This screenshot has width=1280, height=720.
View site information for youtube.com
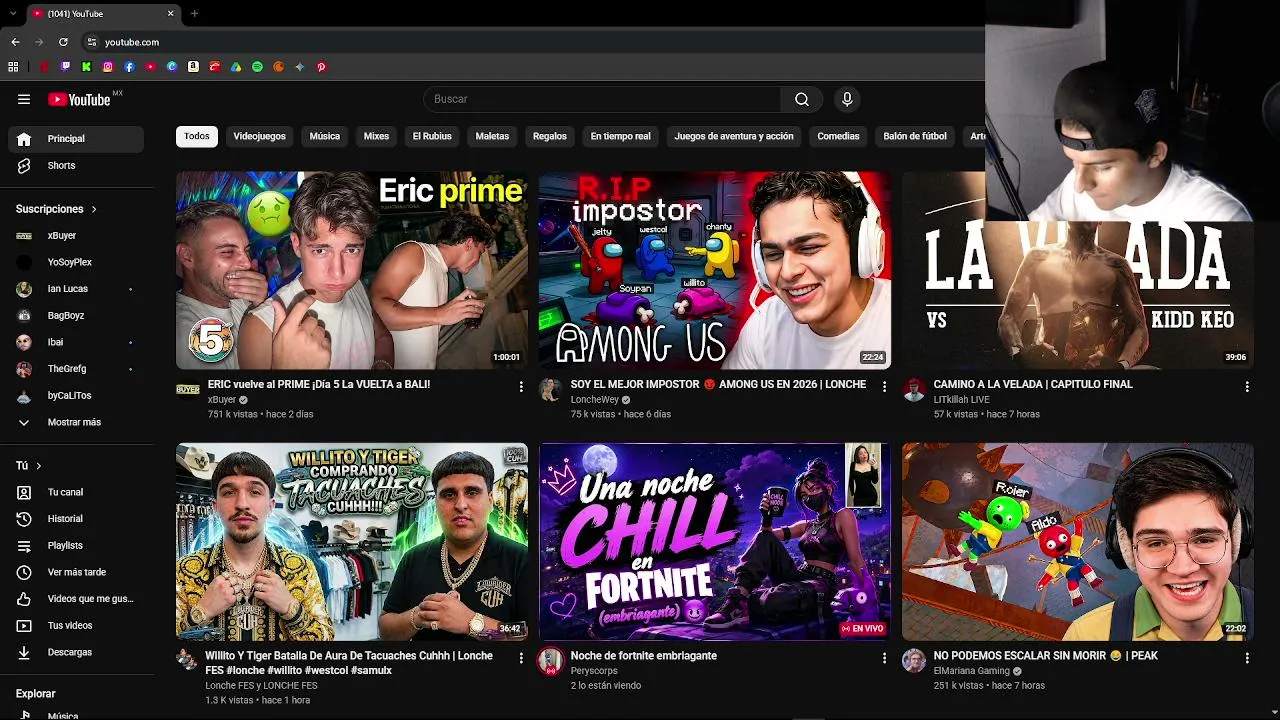(92, 42)
